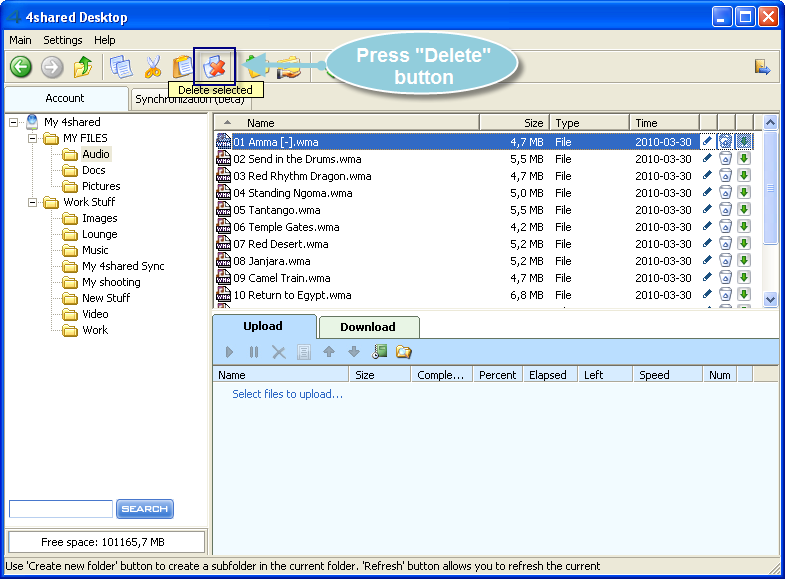
Task: Click the Pause upload button
Action: (x=254, y=352)
